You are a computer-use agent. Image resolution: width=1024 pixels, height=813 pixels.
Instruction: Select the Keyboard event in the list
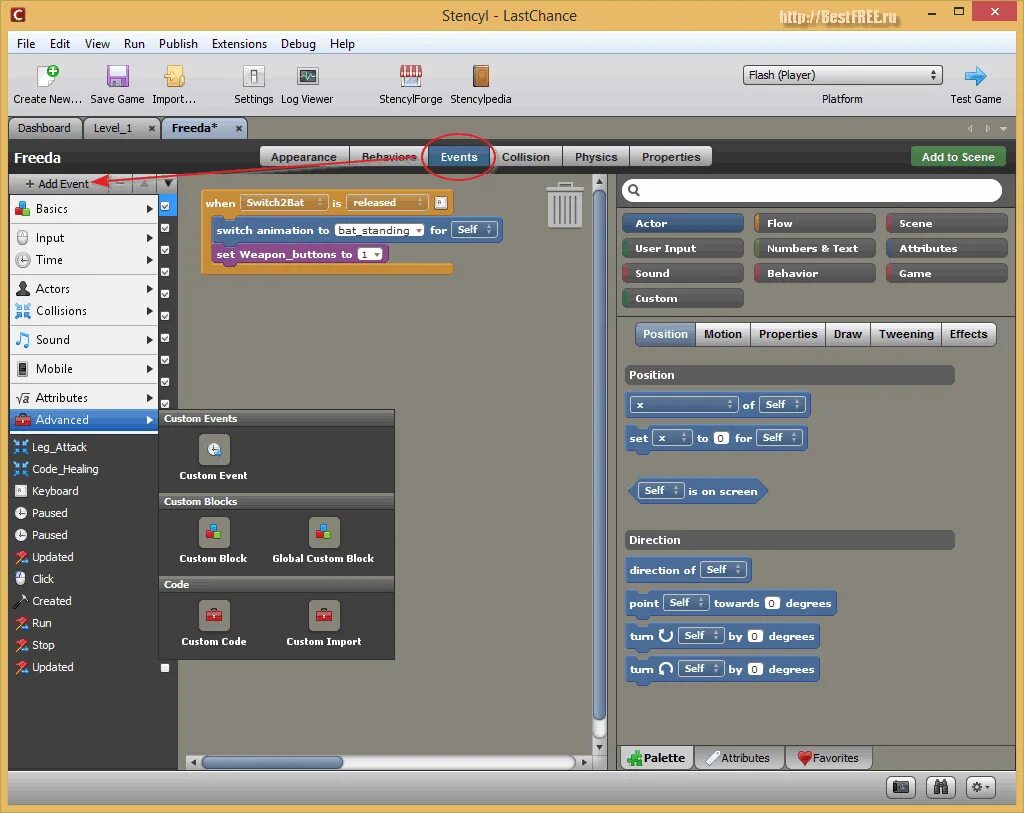click(55, 491)
